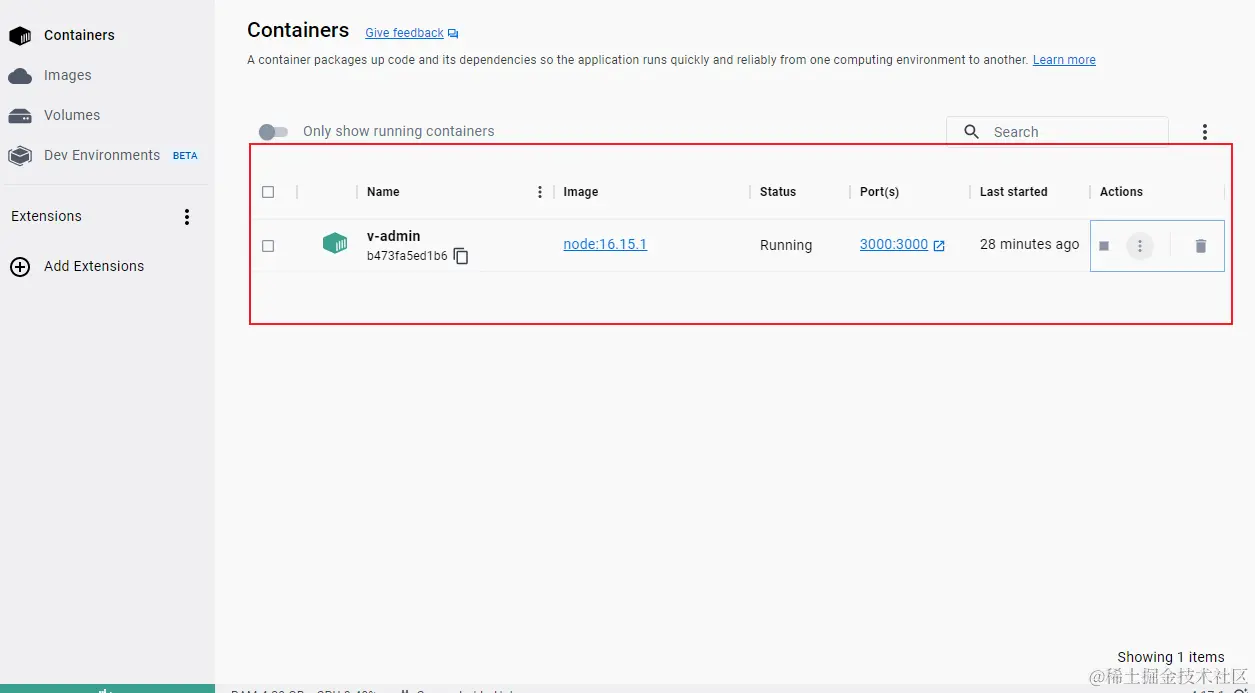Click the search magnifier icon

971,132
